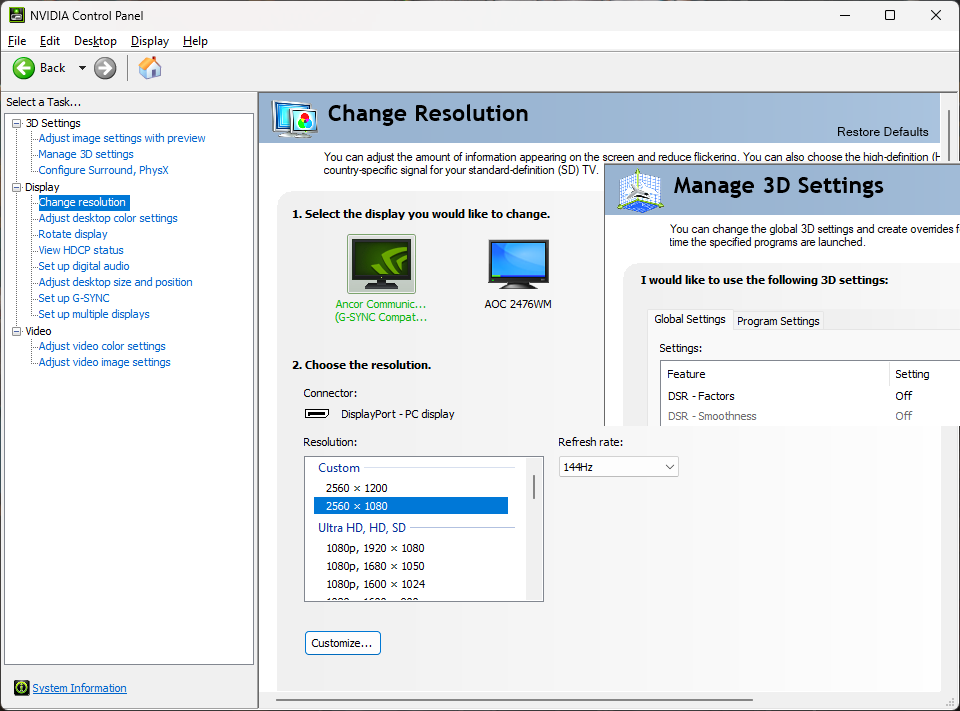Select Change resolution in task tree
960x711 pixels.
point(83,202)
